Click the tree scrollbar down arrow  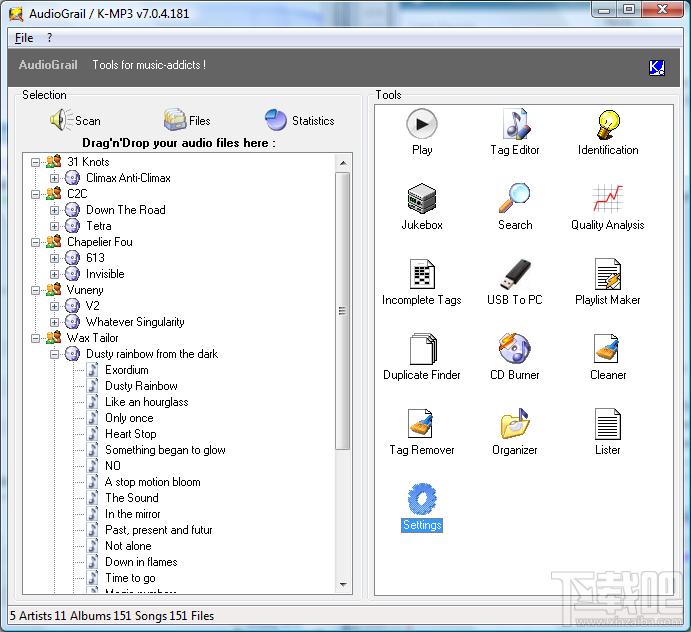343,585
